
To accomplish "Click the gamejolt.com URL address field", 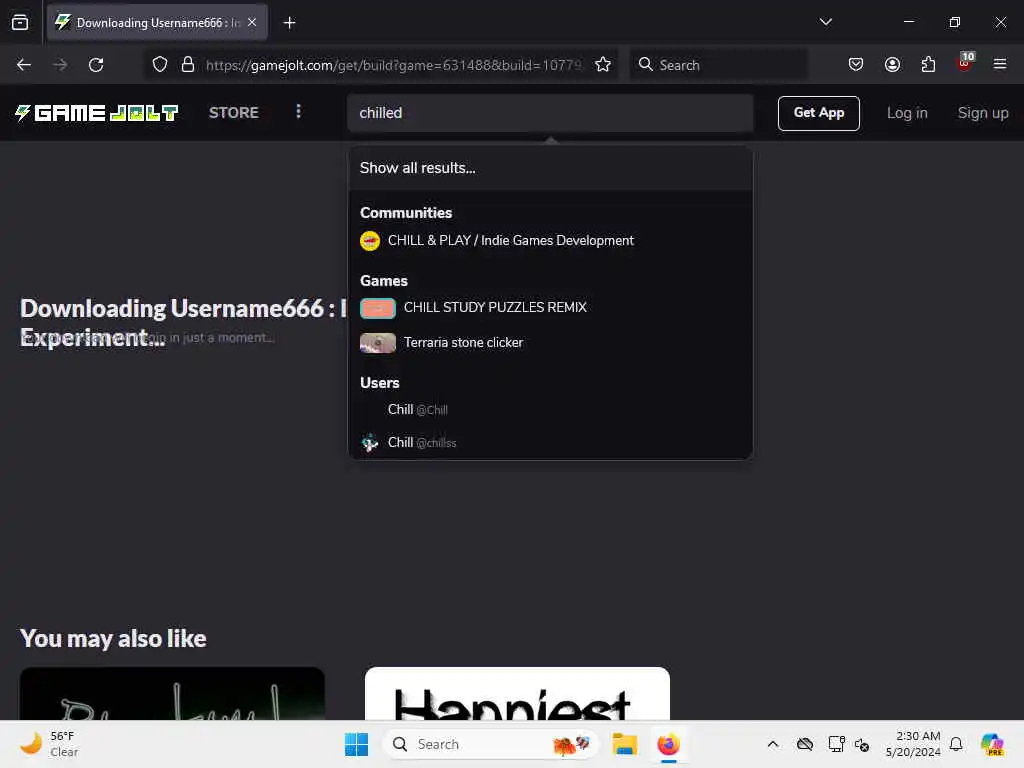I will [393, 65].
